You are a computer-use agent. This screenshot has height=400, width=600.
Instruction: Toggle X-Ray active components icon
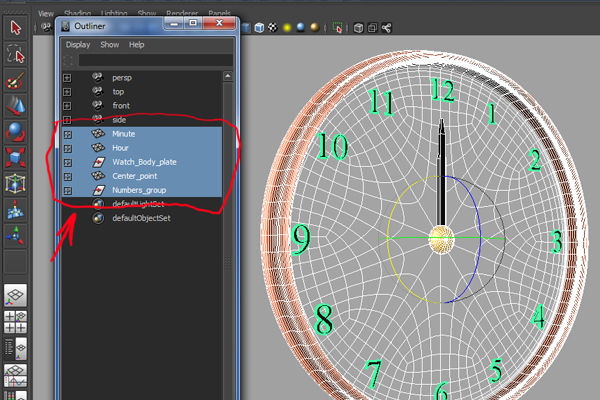(x=372, y=28)
